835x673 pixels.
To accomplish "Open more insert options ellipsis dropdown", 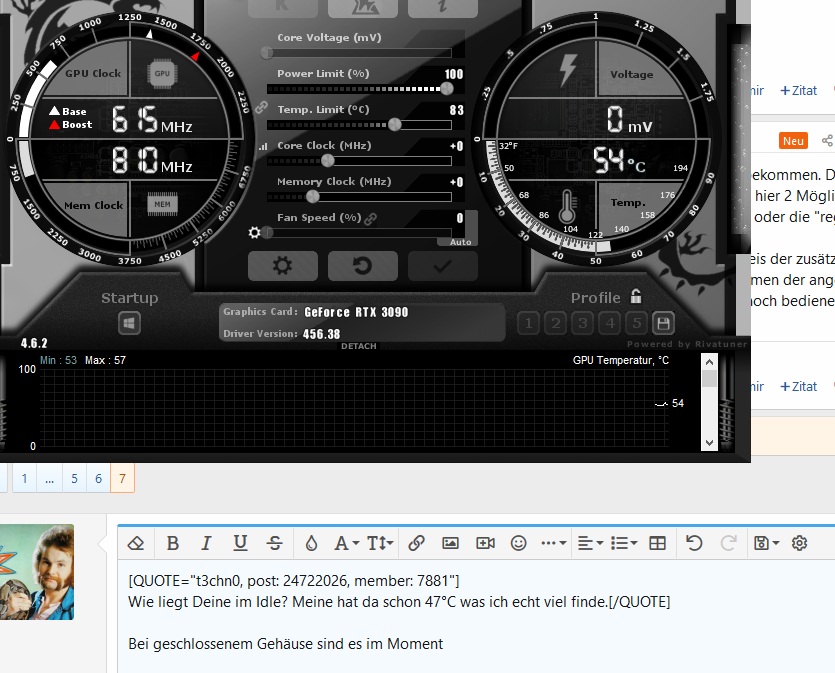I will 553,543.
